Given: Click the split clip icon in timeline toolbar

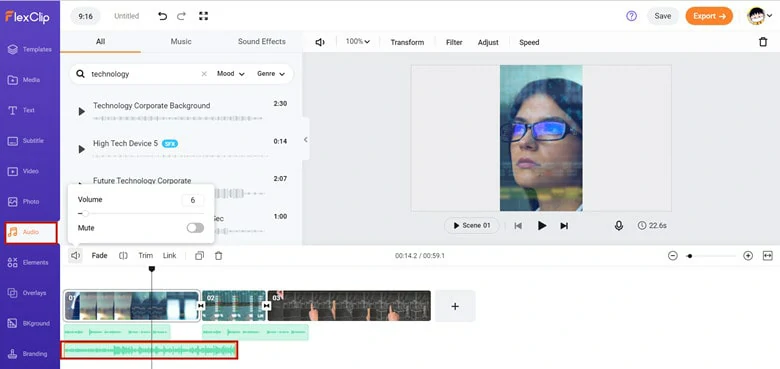Looking at the screenshot, I should pyautogui.click(x=123, y=256).
